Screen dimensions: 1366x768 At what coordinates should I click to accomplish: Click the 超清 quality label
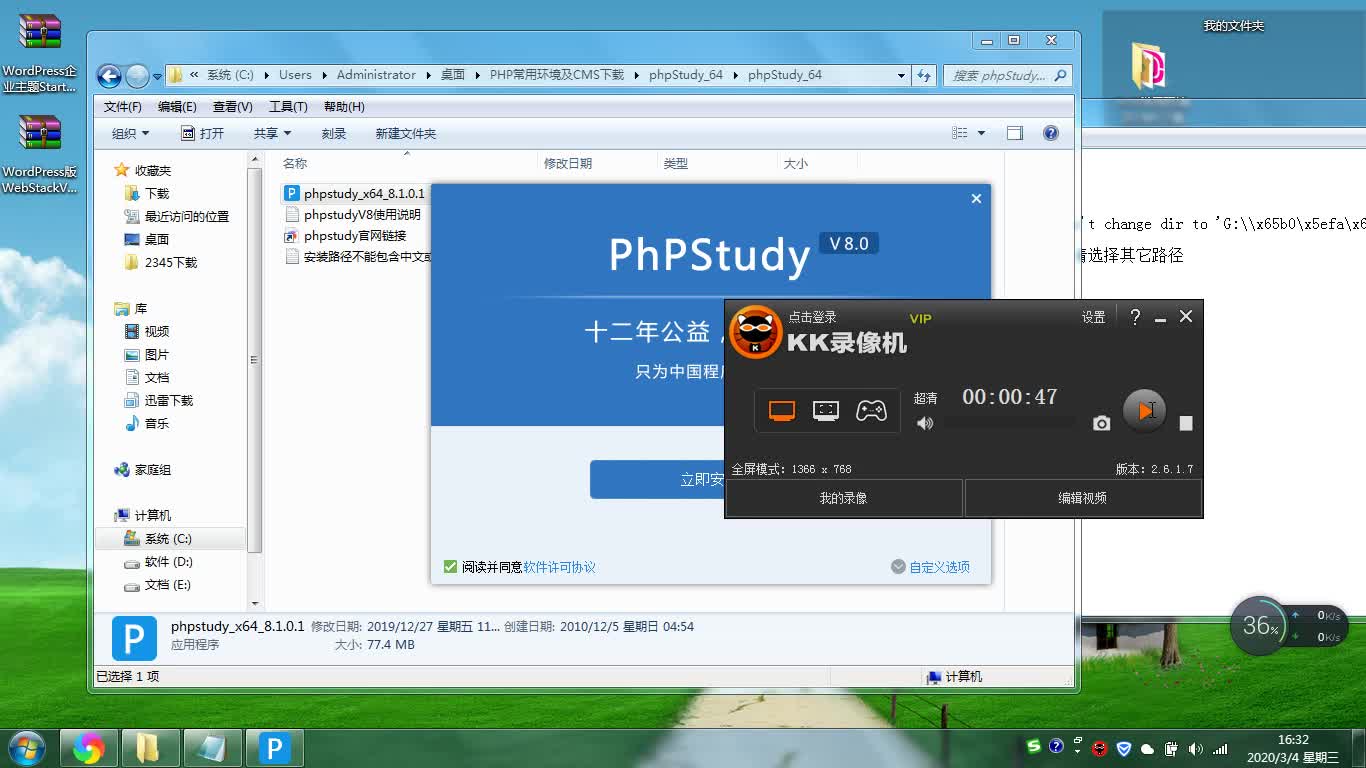(x=926, y=398)
